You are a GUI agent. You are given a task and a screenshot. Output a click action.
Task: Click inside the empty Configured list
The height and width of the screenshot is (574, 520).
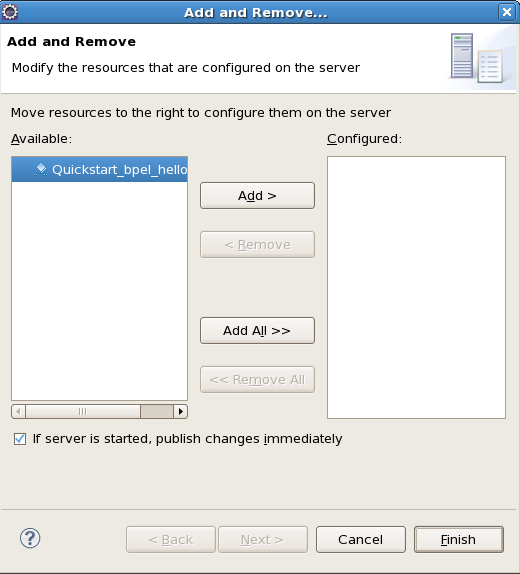(x=416, y=287)
